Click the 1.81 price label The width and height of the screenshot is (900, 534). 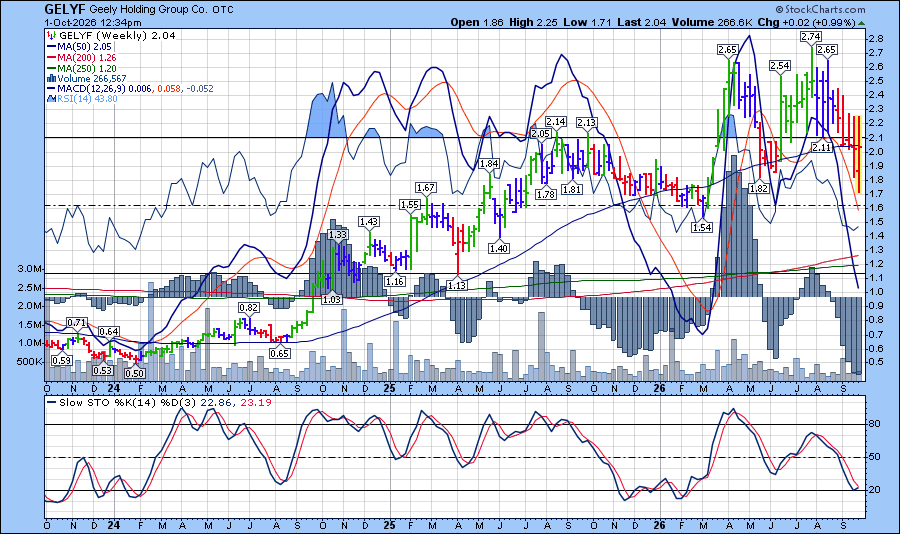click(572, 189)
